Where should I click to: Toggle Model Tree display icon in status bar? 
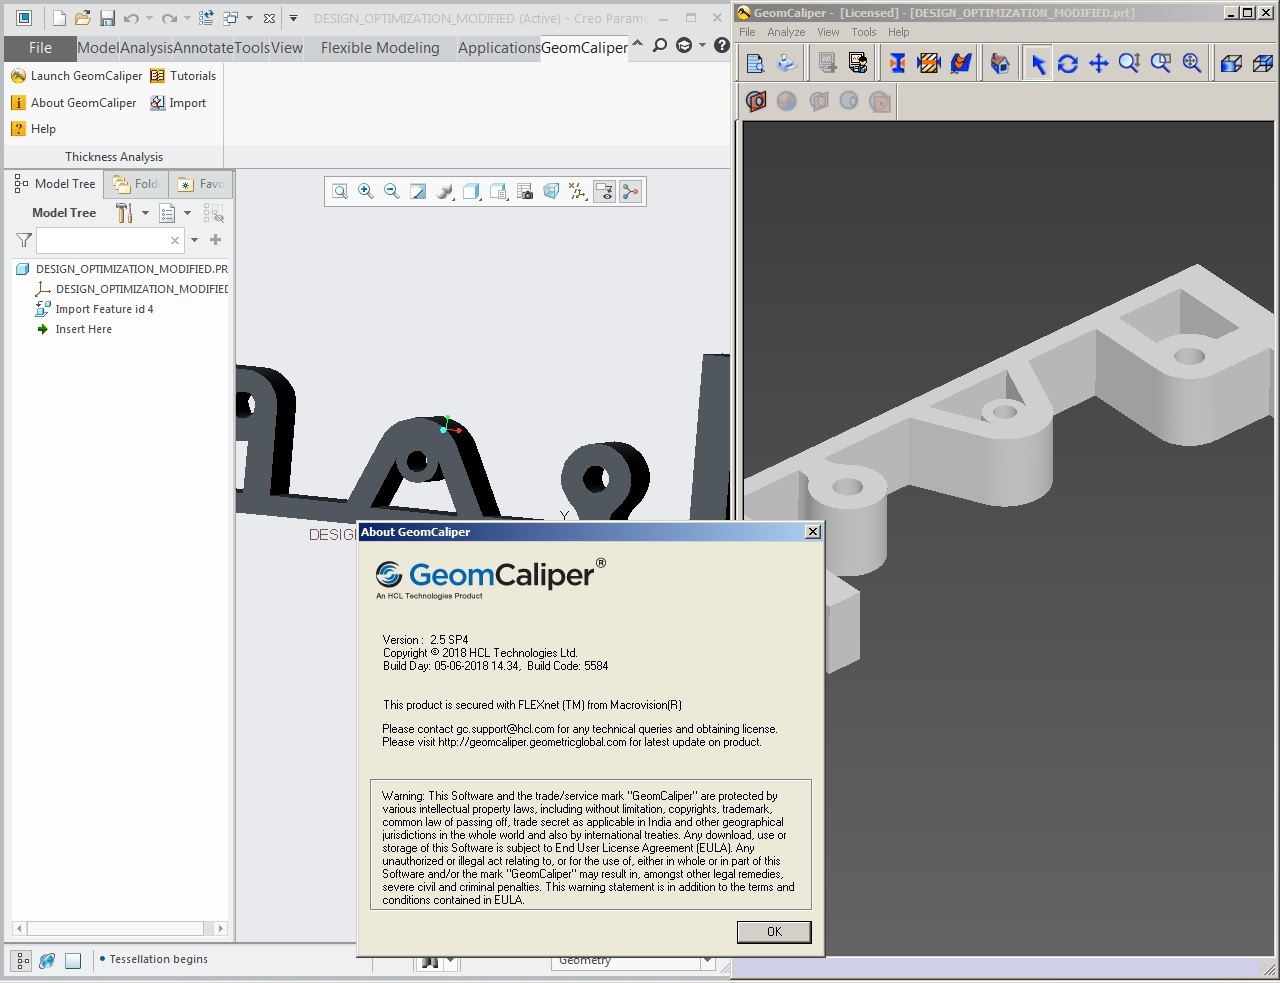22,960
